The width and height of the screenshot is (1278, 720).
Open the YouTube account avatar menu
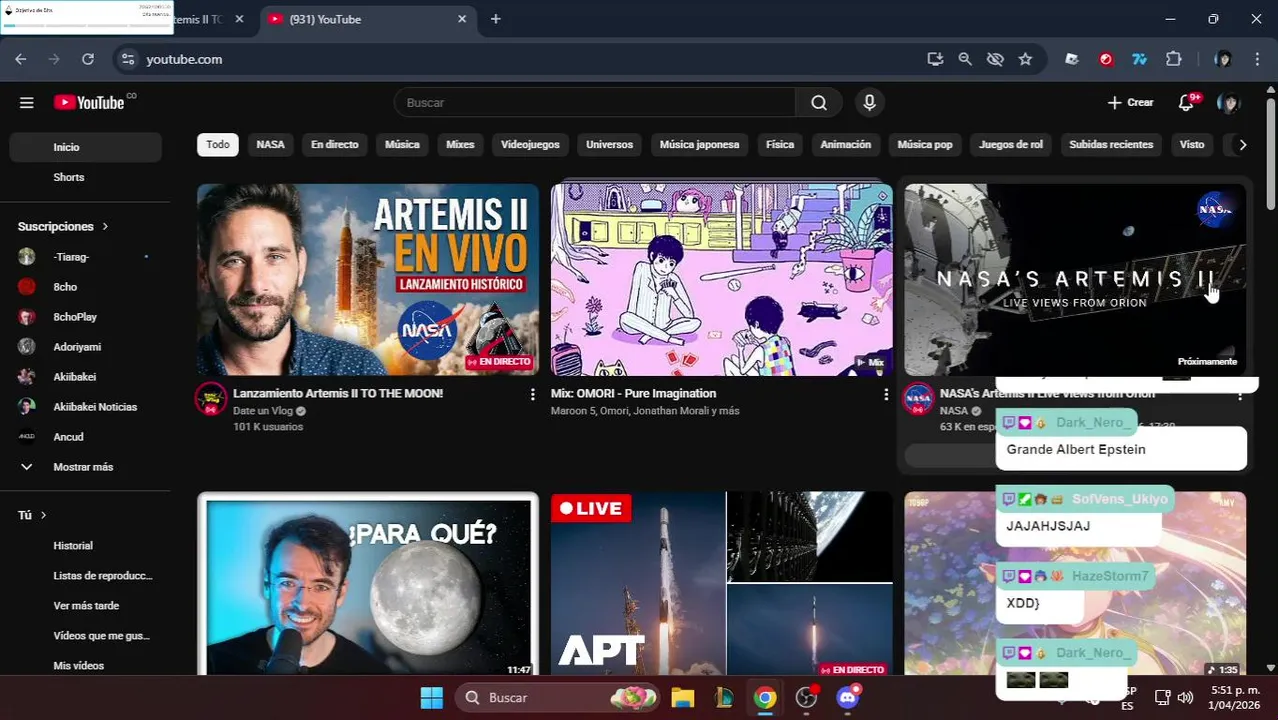pos(1228,102)
